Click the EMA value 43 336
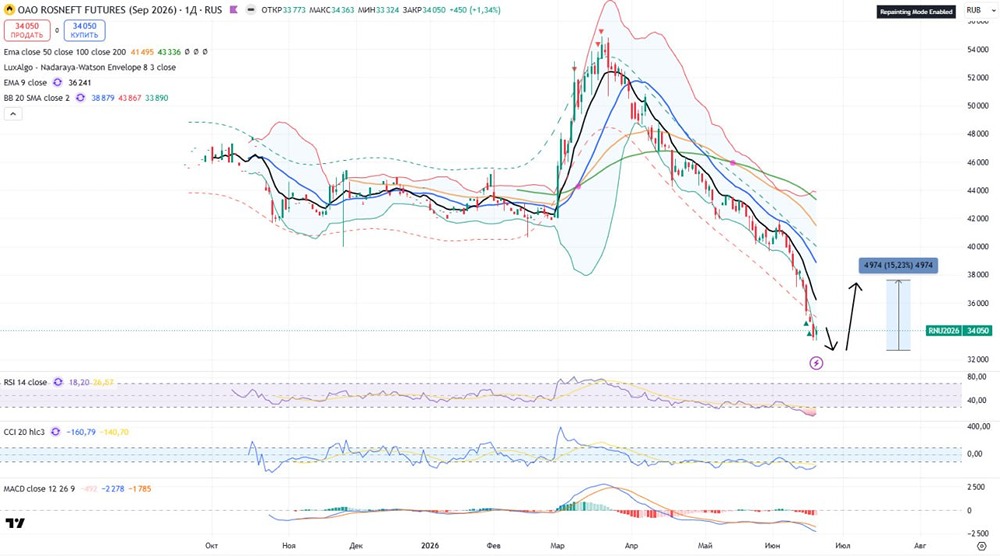This screenshot has height=556, width=1000. (x=169, y=52)
